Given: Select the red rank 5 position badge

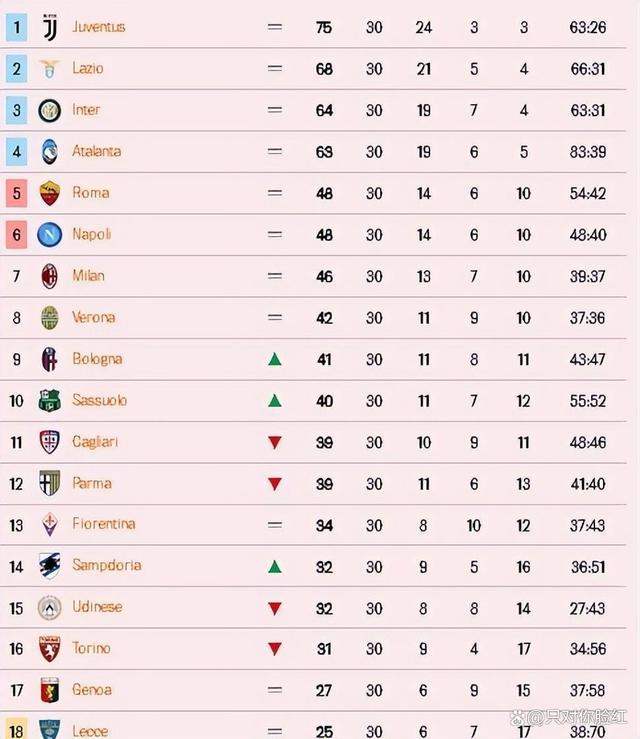Looking at the screenshot, I should (x=16, y=193).
